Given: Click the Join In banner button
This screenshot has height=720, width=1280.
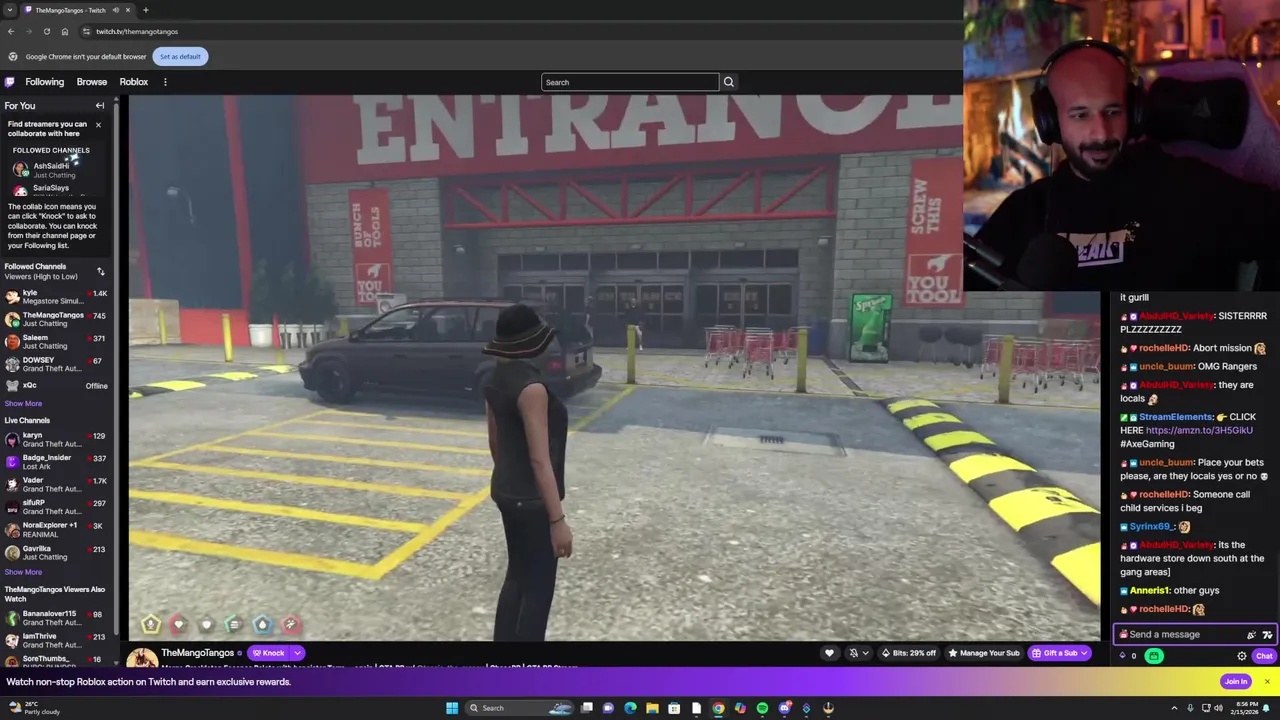Looking at the screenshot, I should click(1236, 682).
